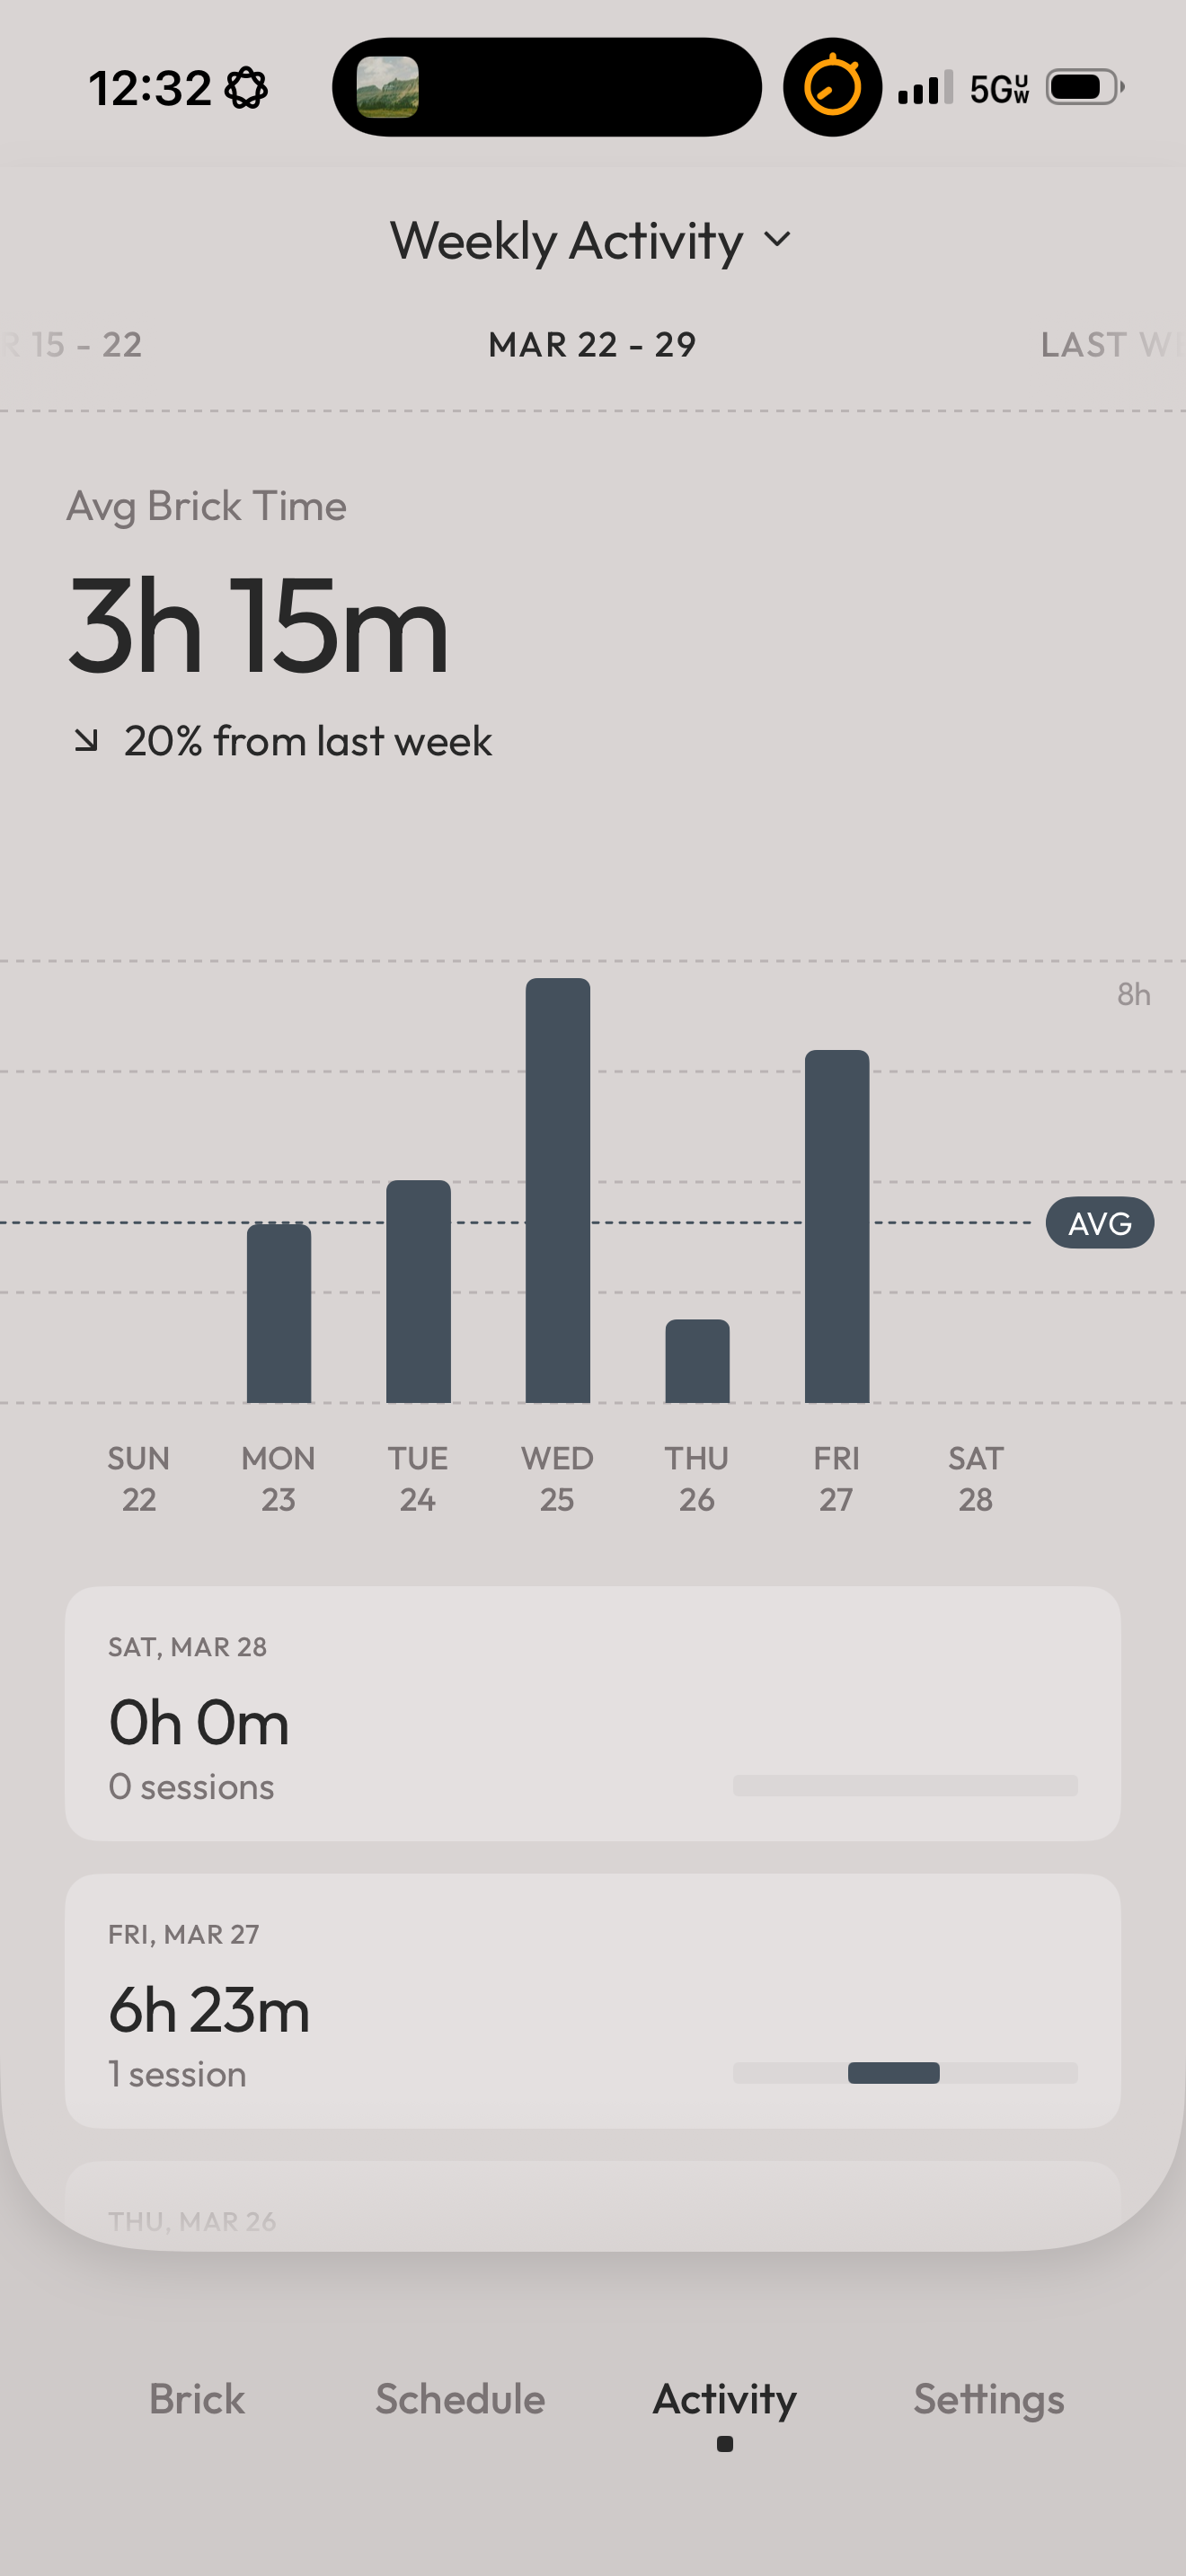Tap the landscape thumbnail in Dynamic Island
This screenshot has width=1186, height=2576.
click(x=388, y=87)
